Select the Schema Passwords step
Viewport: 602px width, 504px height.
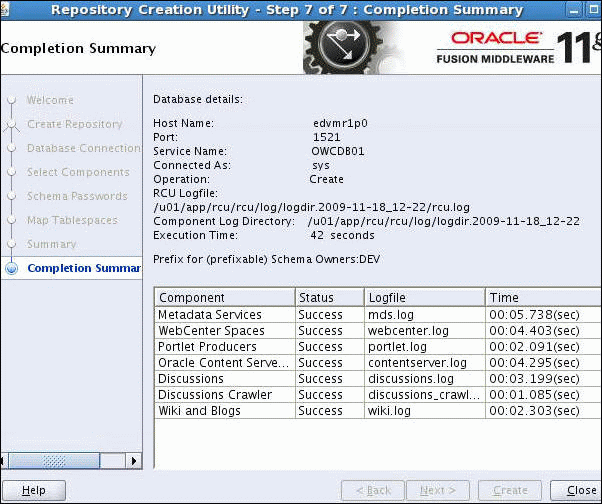[77, 196]
